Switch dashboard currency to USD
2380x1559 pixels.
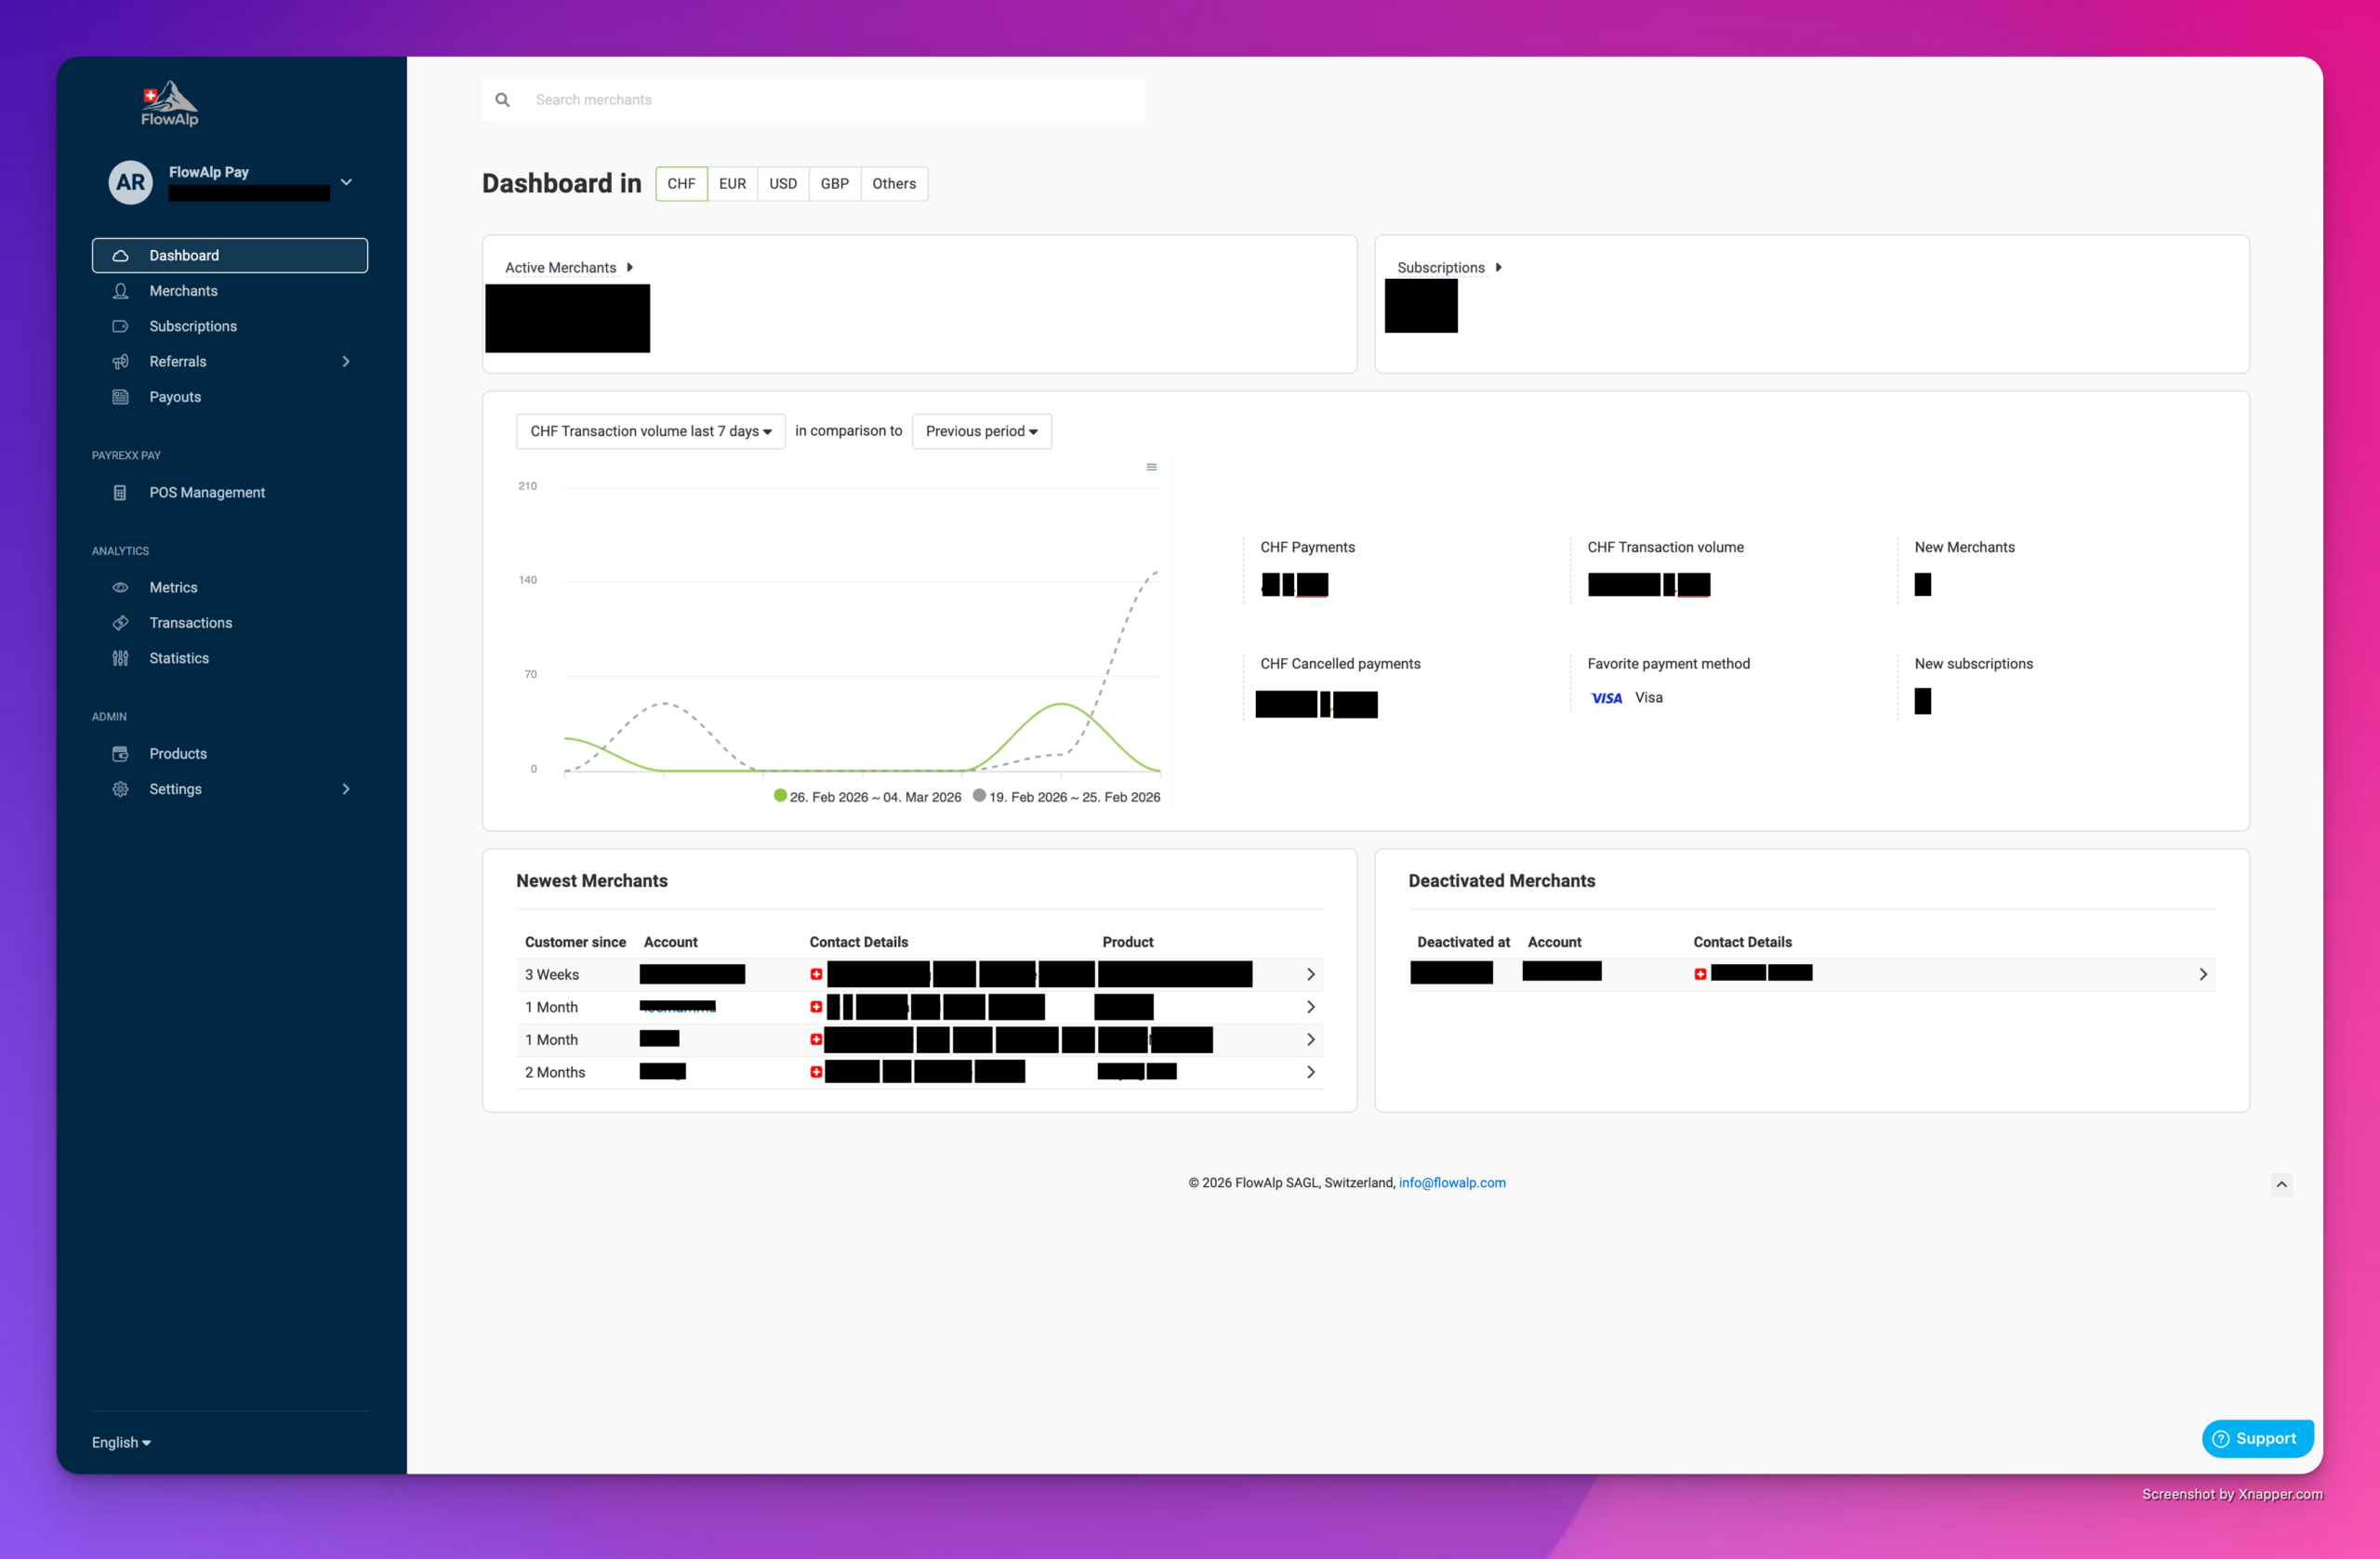point(782,184)
